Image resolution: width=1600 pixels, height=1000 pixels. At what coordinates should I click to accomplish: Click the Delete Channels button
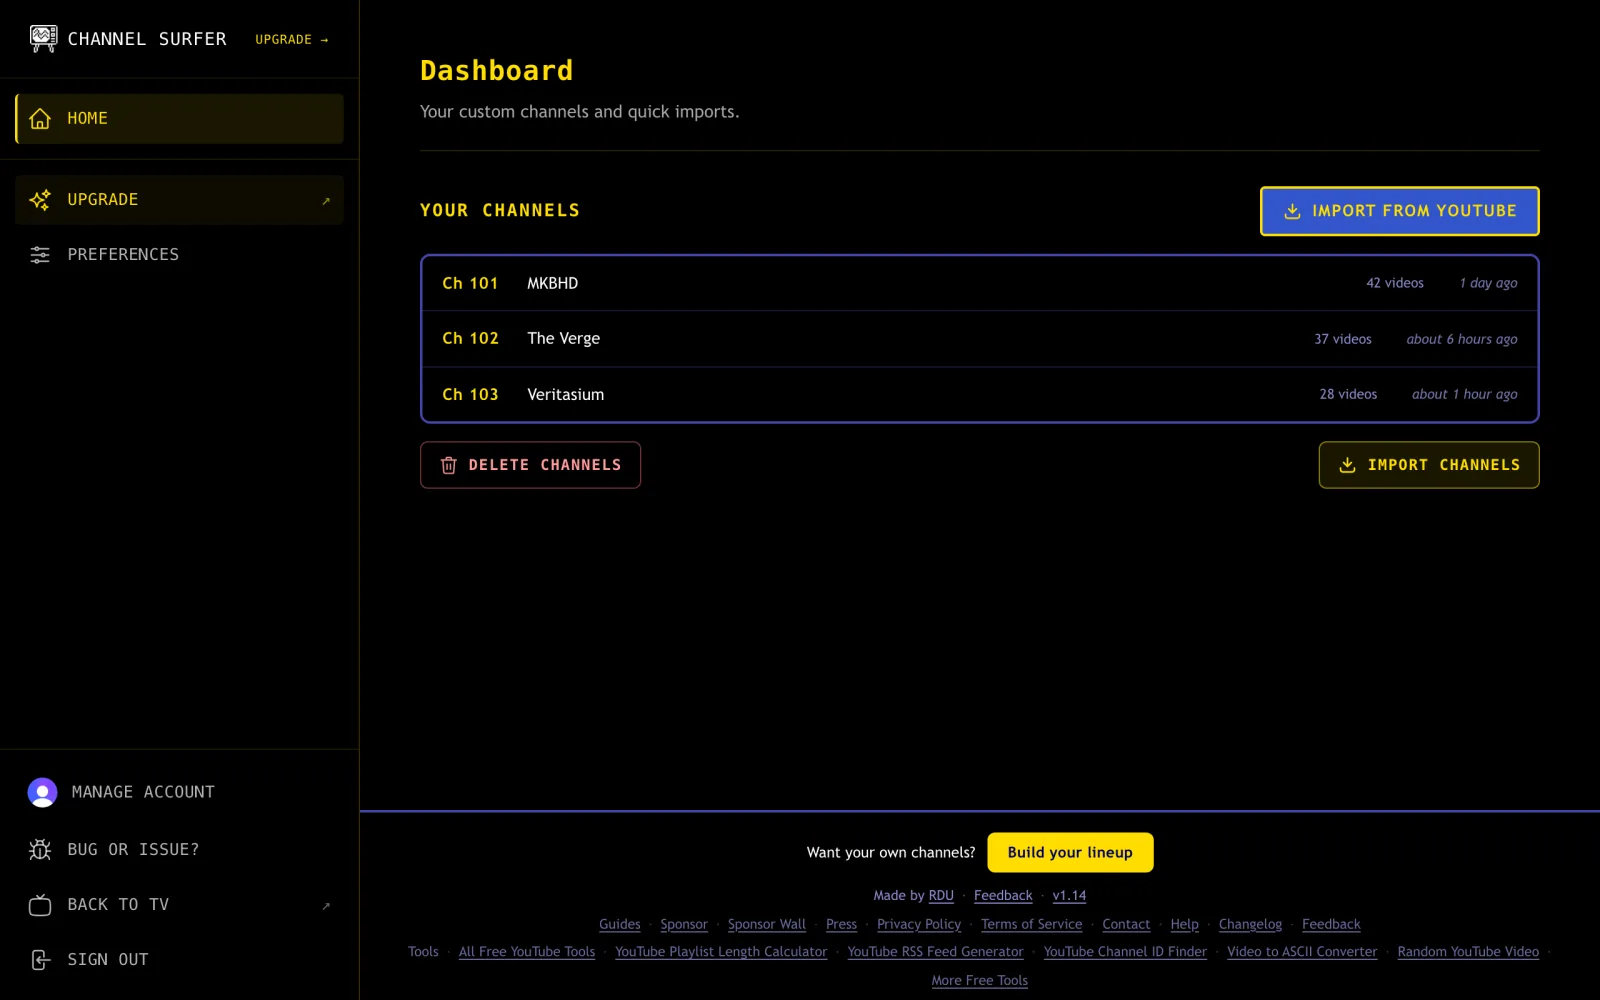[x=530, y=465]
